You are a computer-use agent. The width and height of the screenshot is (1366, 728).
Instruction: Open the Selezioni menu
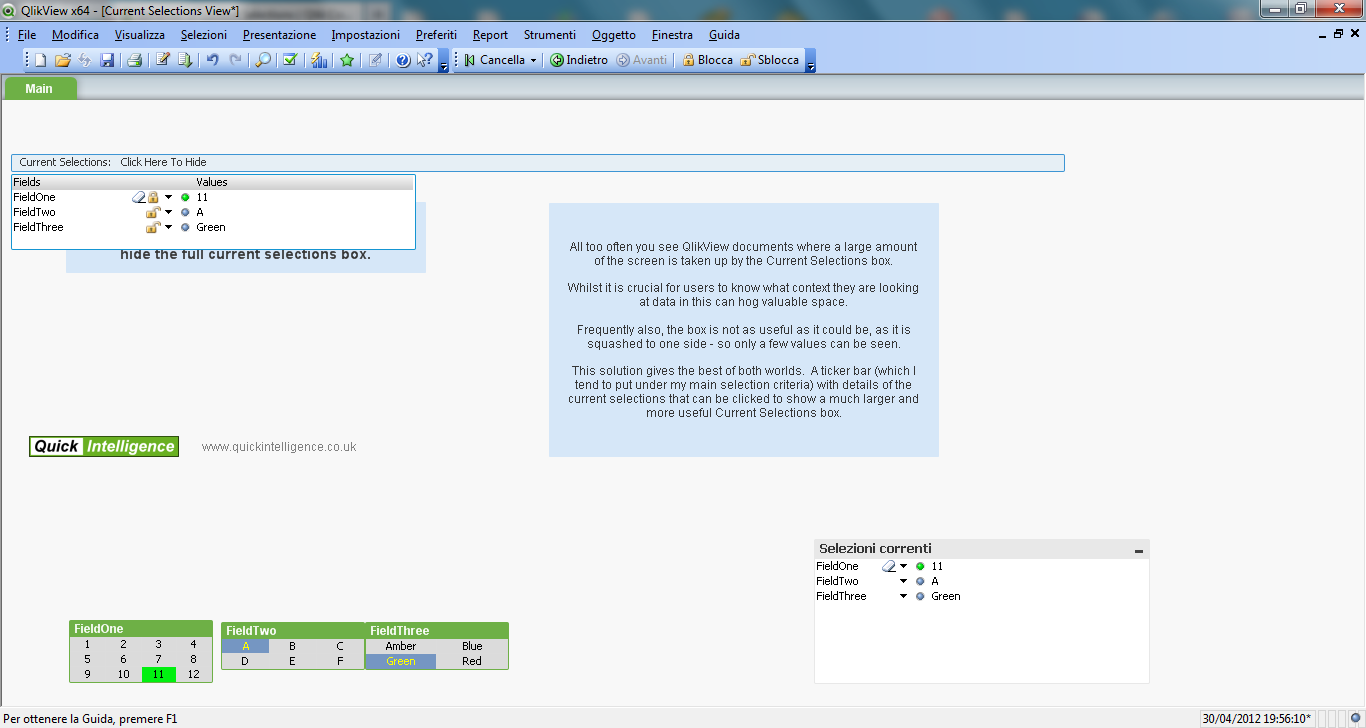[x=204, y=35]
